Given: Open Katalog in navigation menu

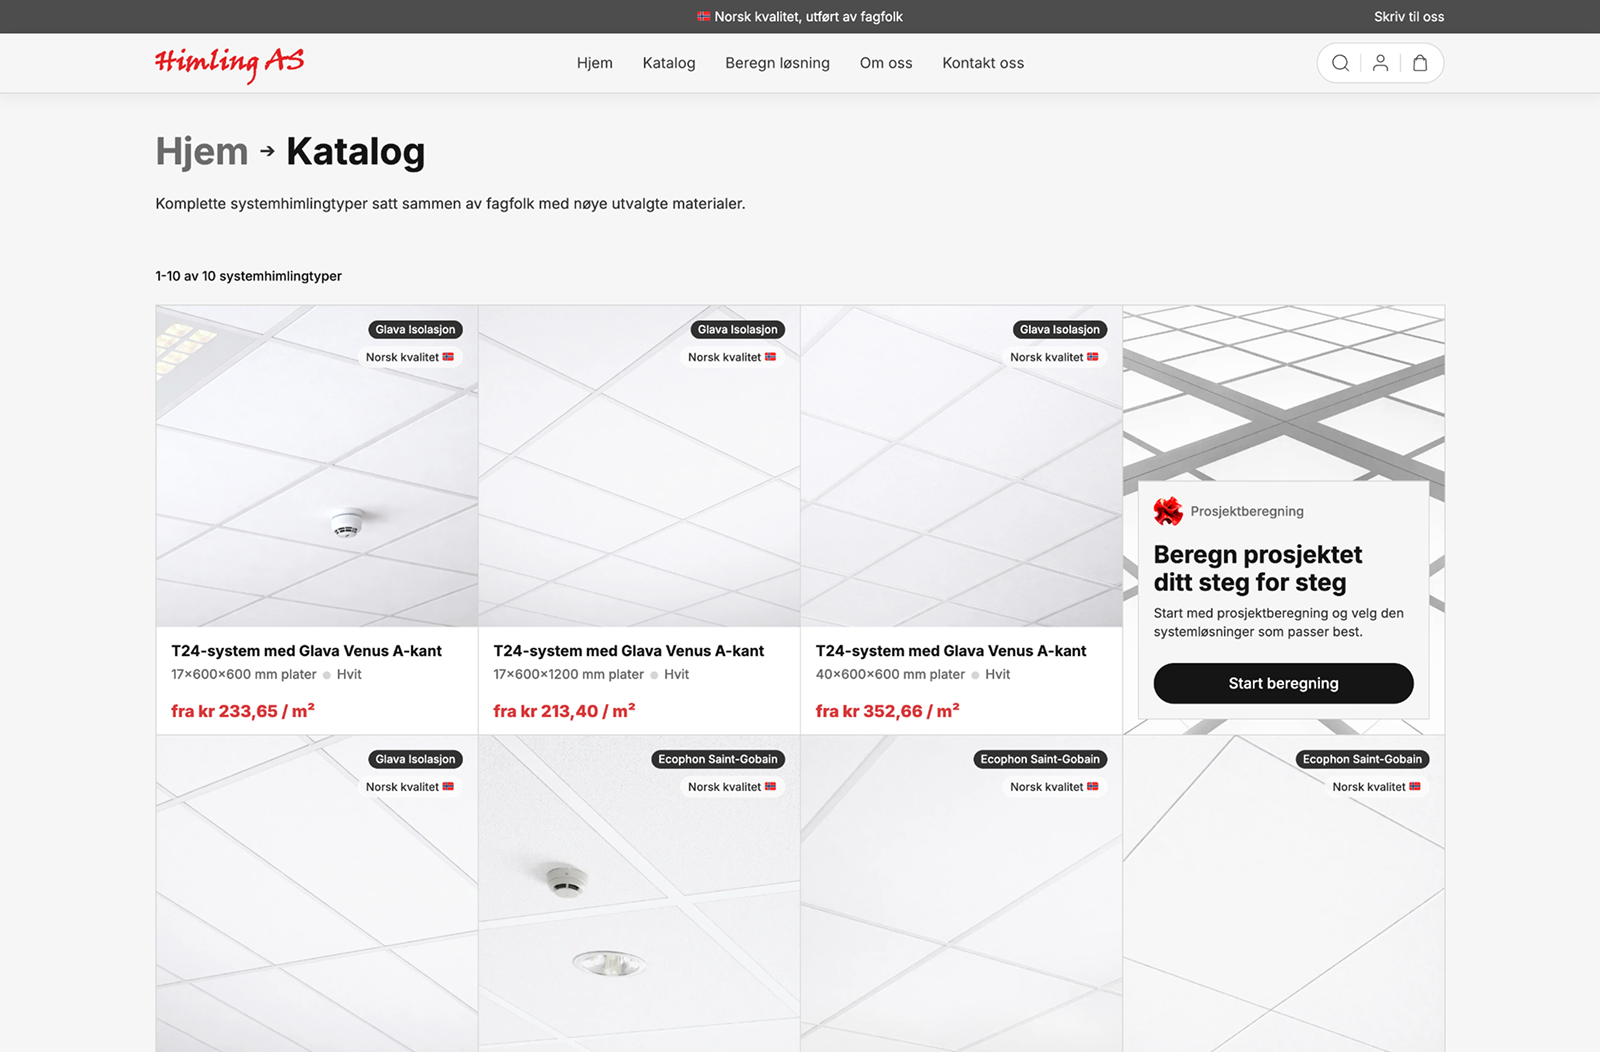Looking at the screenshot, I should pos(669,63).
